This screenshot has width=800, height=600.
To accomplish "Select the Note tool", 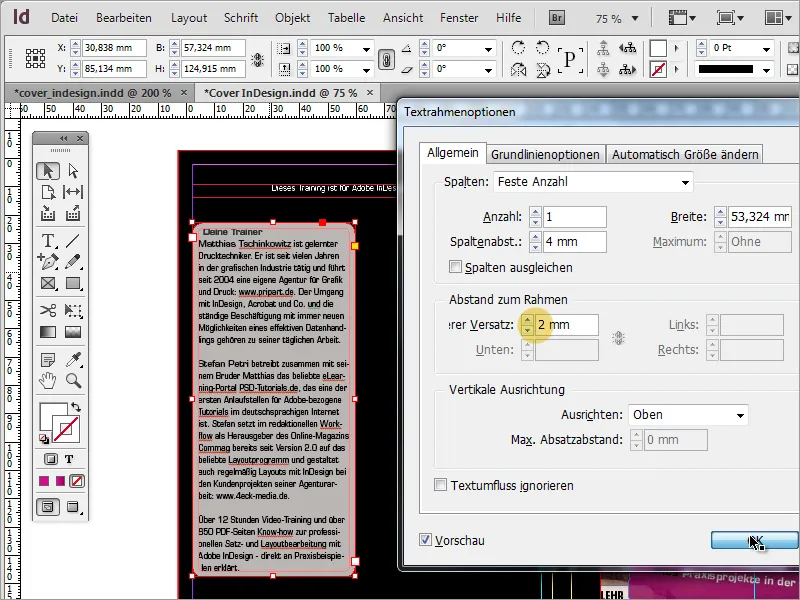I will click(x=48, y=360).
